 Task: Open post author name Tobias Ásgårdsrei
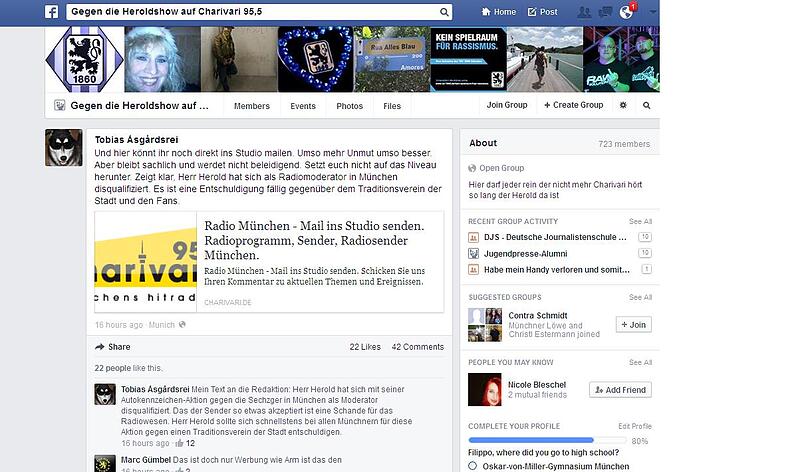[x=136, y=140]
